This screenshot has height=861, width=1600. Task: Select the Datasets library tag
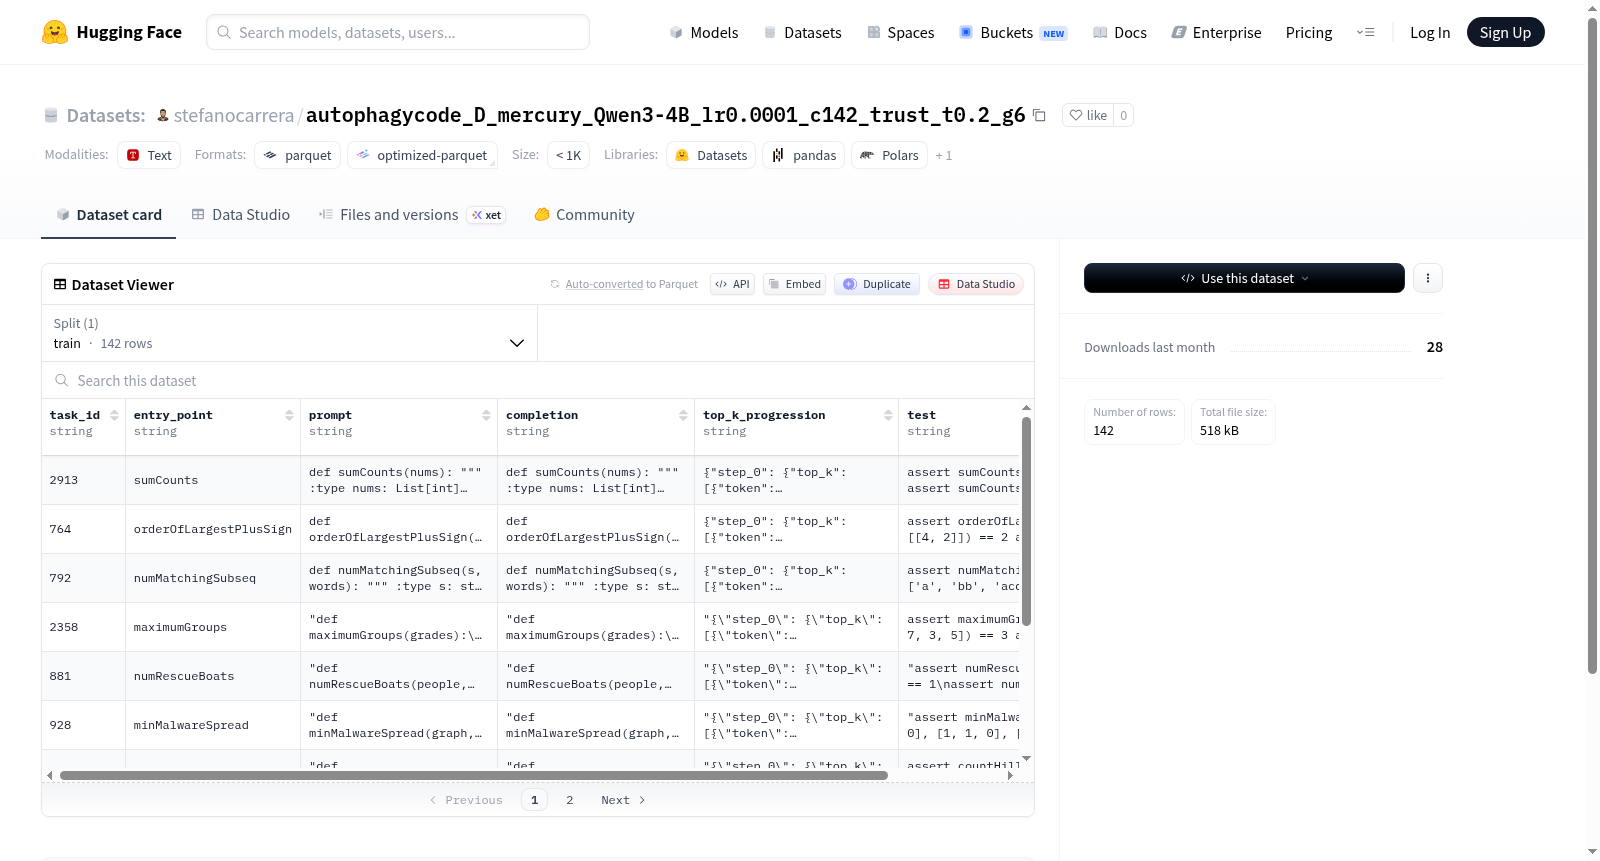711,155
